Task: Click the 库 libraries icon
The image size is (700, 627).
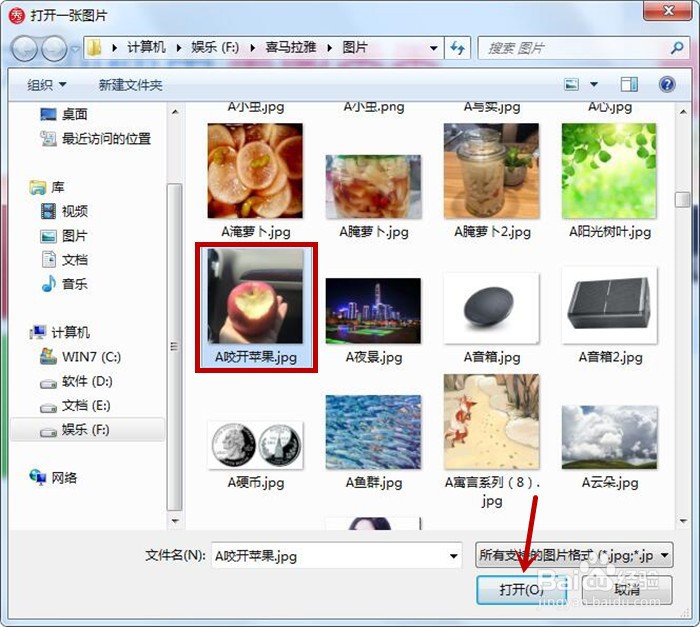Action: tap(38, 187)
